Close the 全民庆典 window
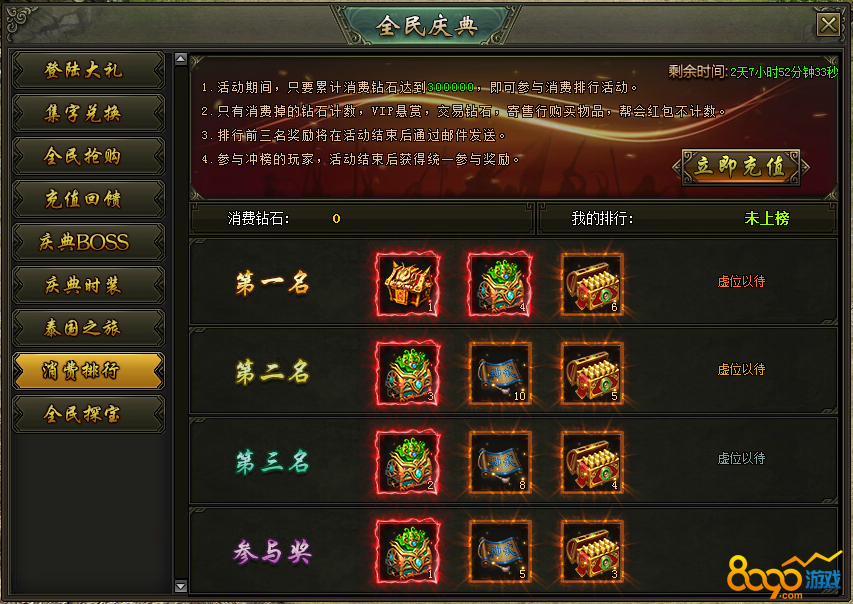The image size is (853, 604). coord(829,24)
